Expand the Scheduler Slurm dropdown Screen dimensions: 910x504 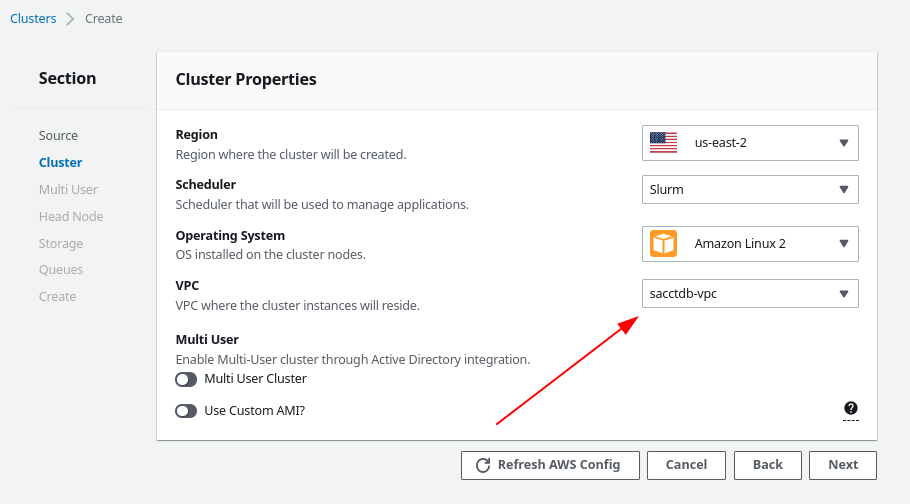pyautogui.click(x=750, y=190)
